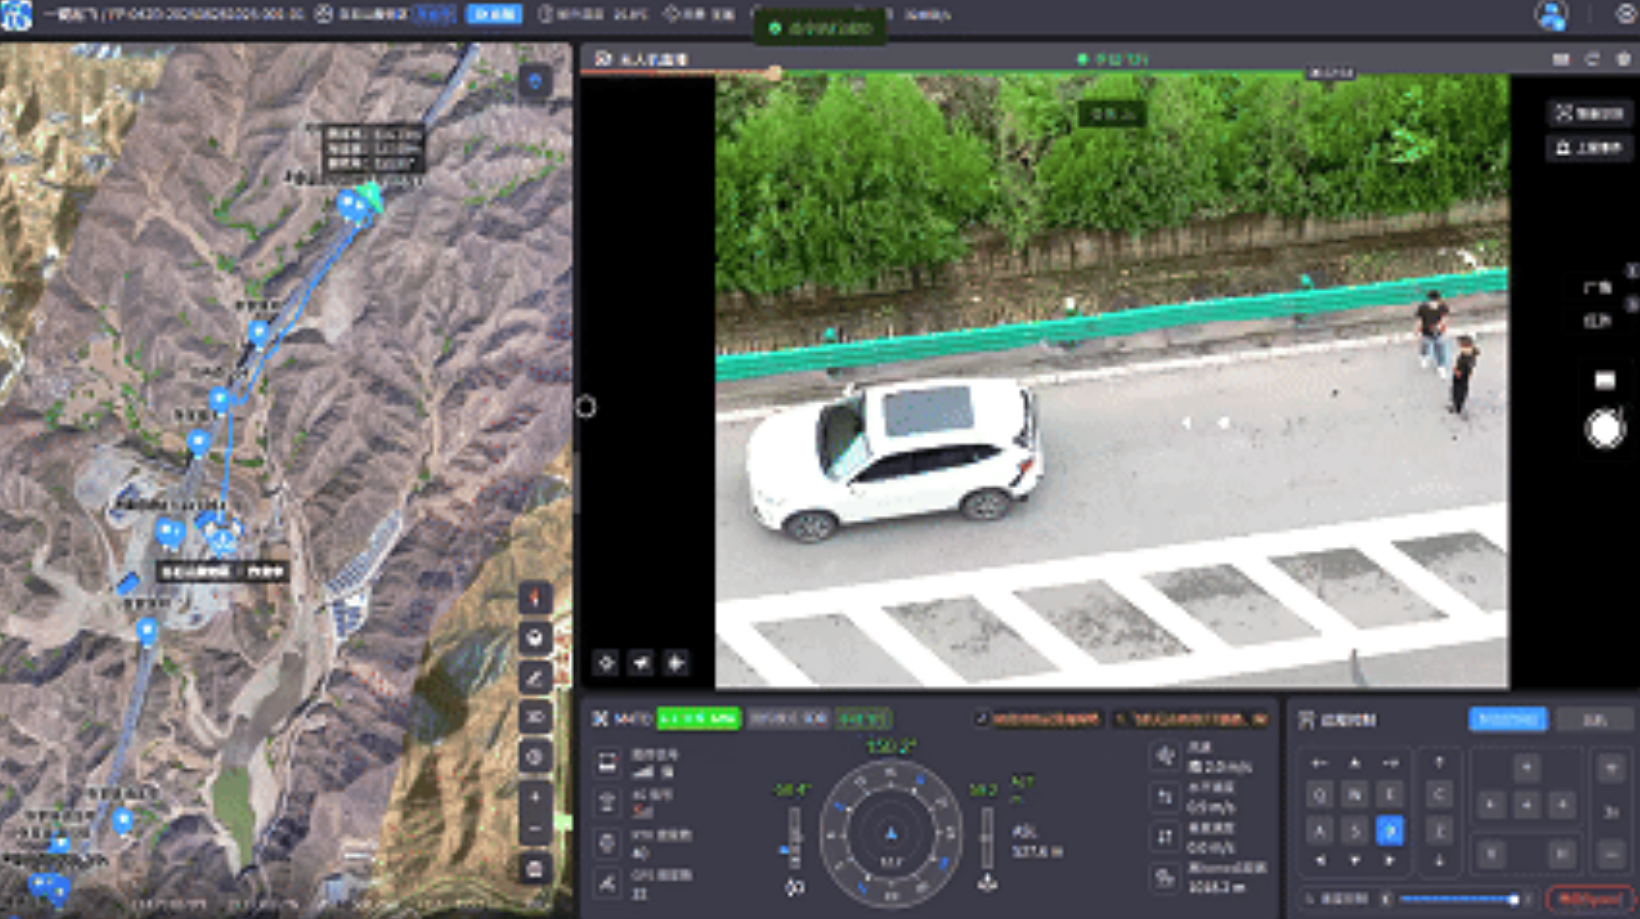Click the refresh icon in video panel header
This screenshot has height=919, width=1640.
1592,60
